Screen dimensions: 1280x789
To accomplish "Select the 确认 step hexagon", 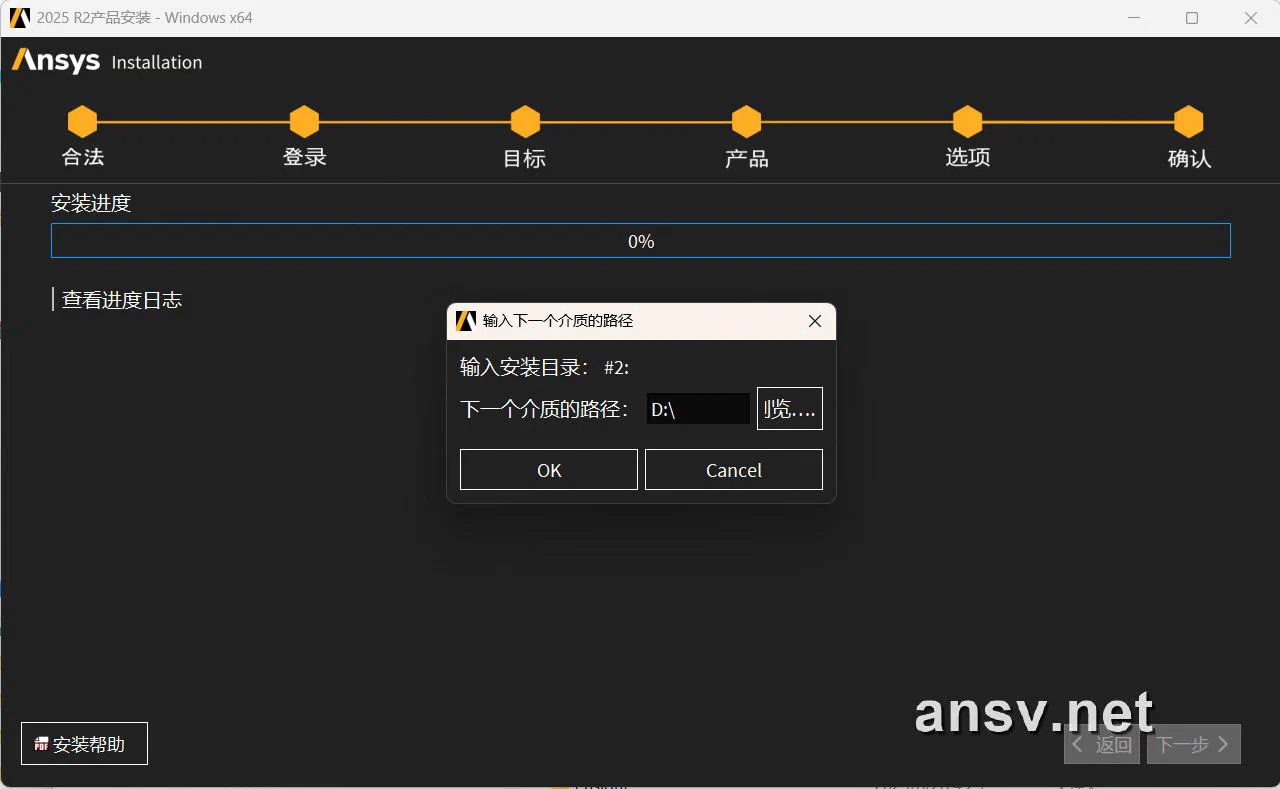I will pyautogui.click(x=1188, y=122).
